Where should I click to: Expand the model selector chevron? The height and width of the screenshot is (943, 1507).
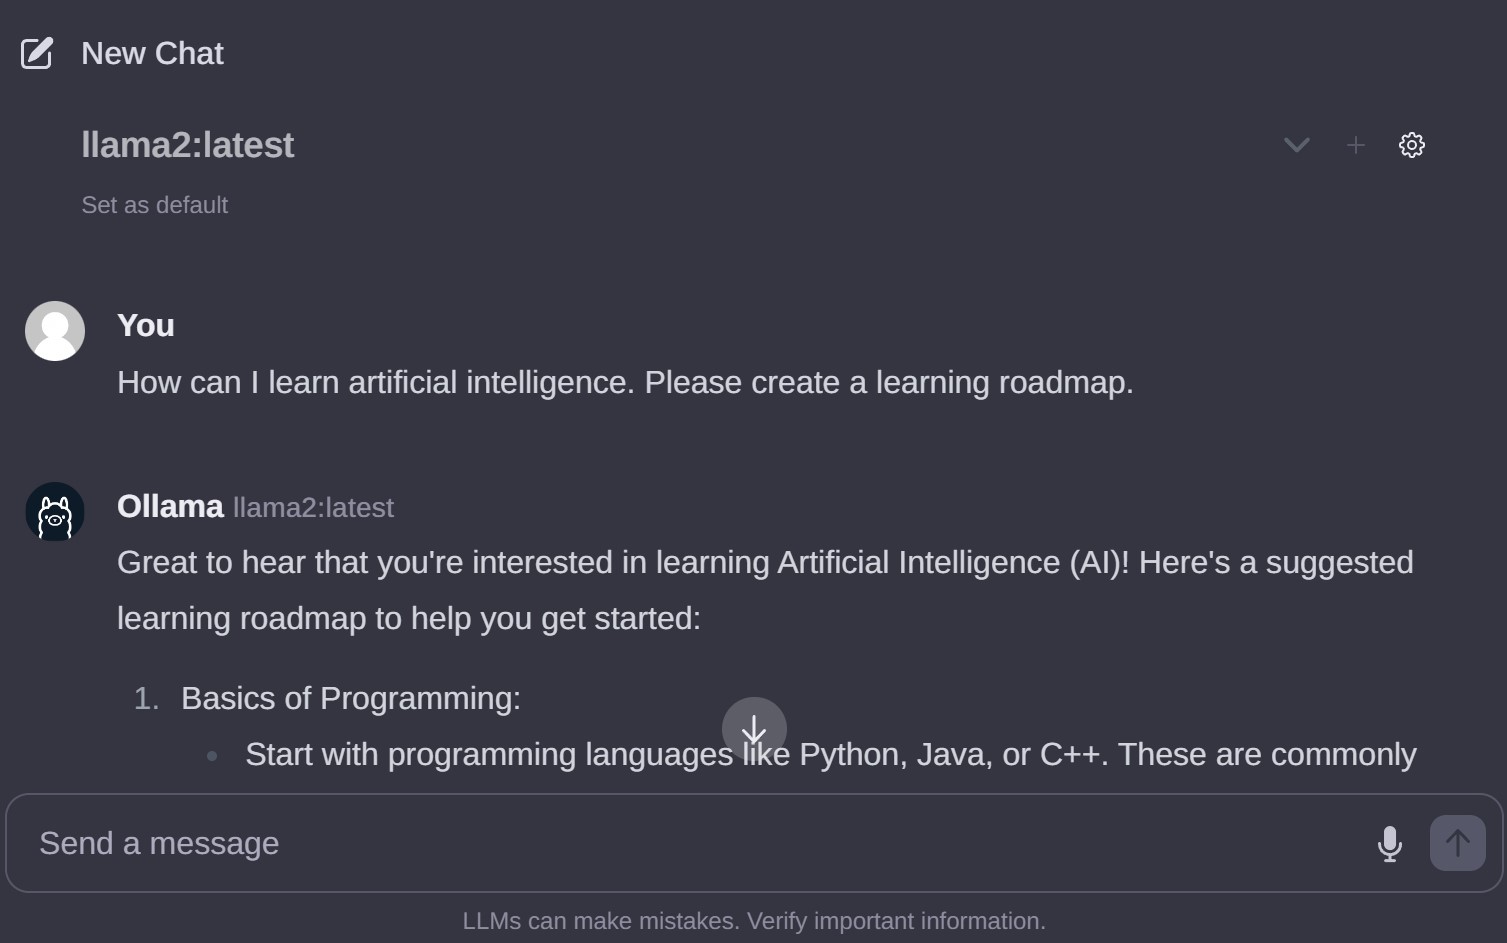(1296, 145)
